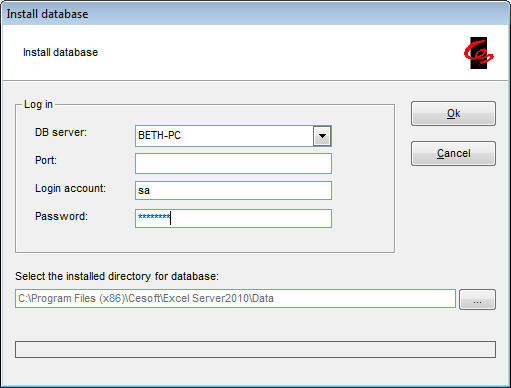This screenshot has width=511, height=388.
Task: Click into the Password field
Action: coord(233,218)
